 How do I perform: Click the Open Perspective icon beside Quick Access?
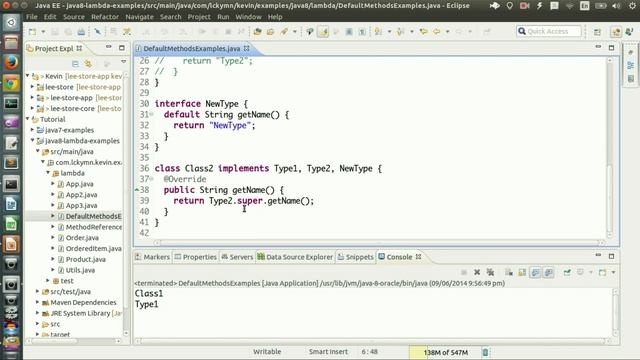pyautogui.click(x=597, y=31)
